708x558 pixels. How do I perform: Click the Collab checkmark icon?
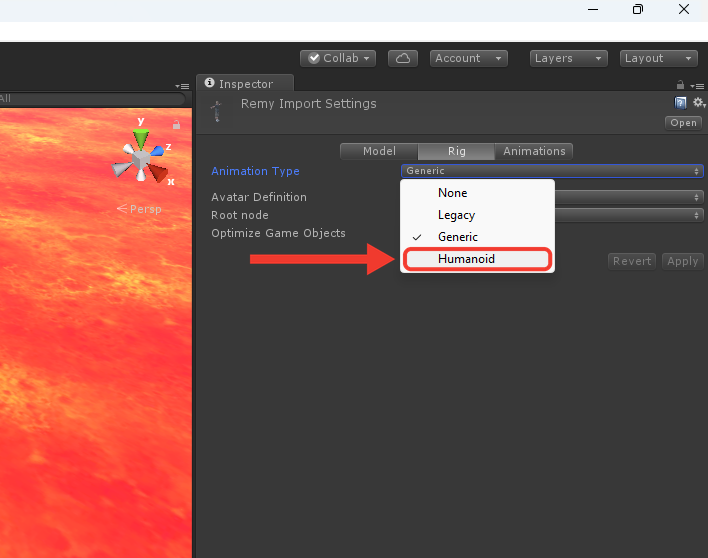point(314,58)
